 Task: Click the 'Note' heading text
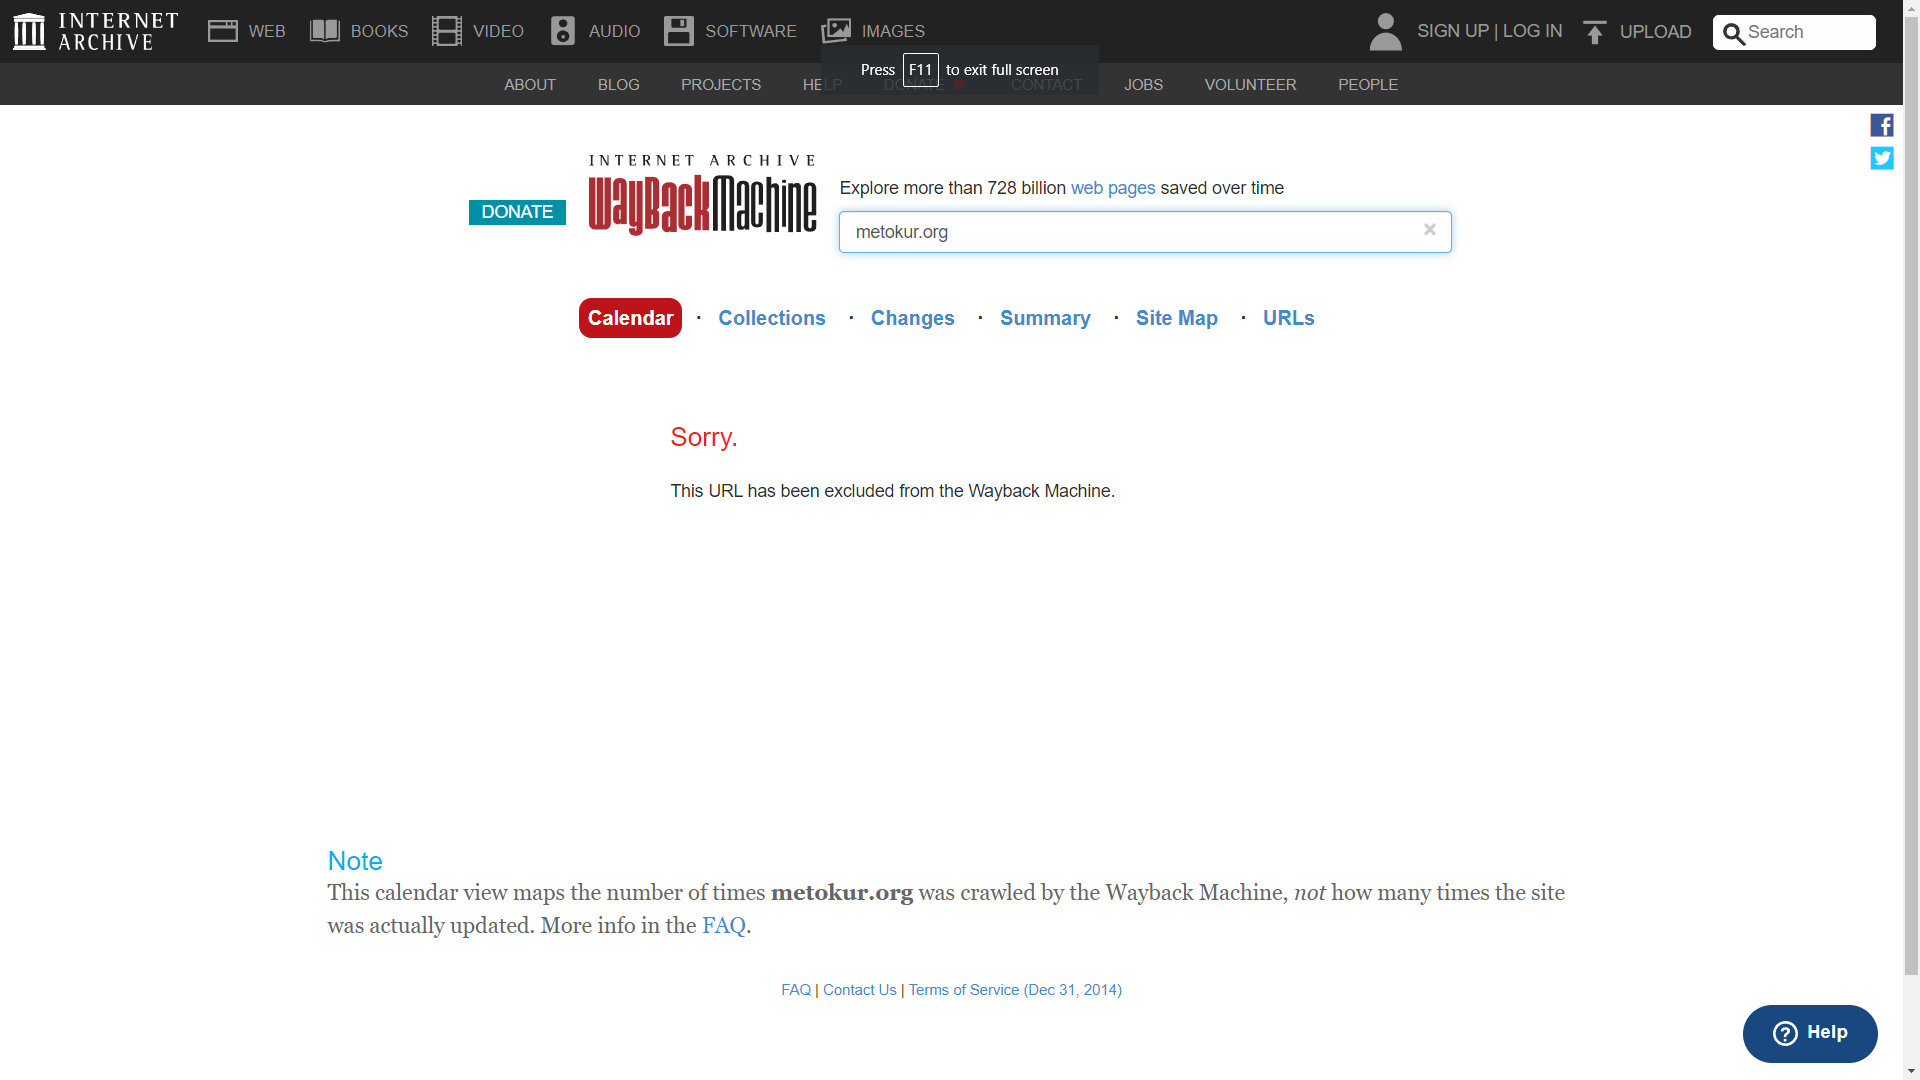click(355, 861)
